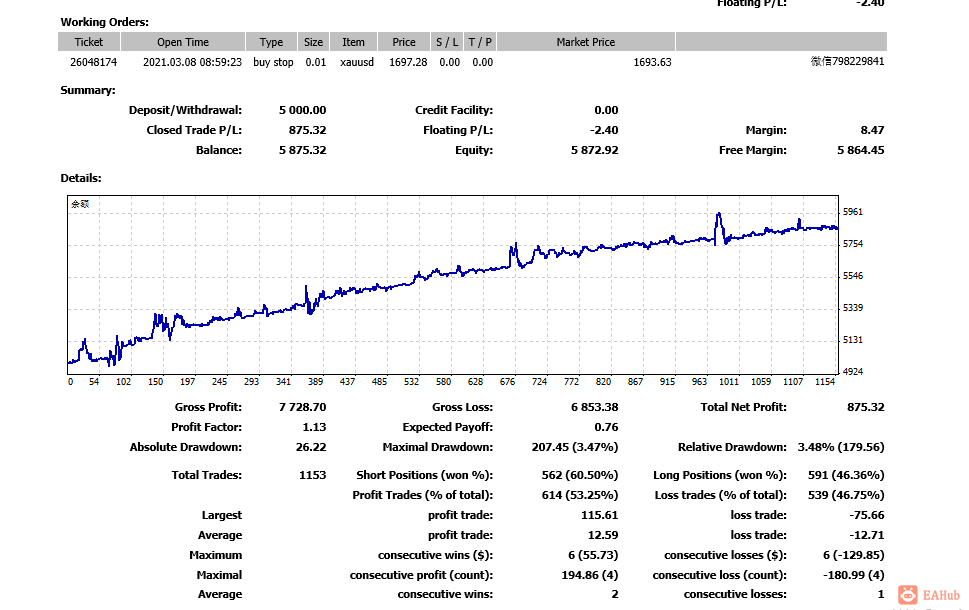969x610 pixels.
Task: Click market price value 1693.63
Action: pyautogui.click(x=652, y=62)
